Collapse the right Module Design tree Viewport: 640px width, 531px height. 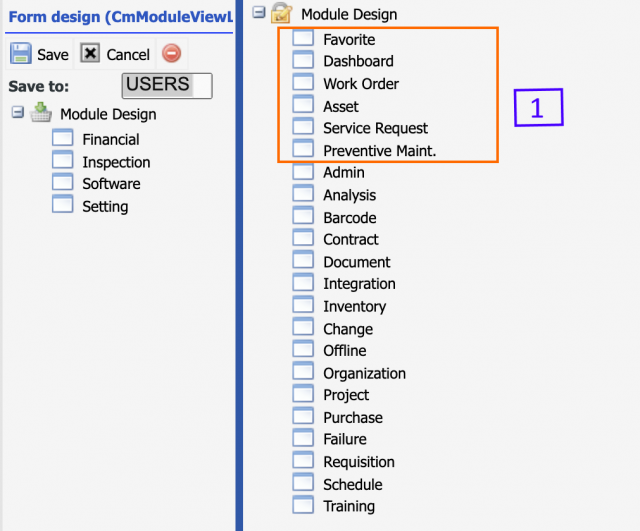(x=258, y=13)
